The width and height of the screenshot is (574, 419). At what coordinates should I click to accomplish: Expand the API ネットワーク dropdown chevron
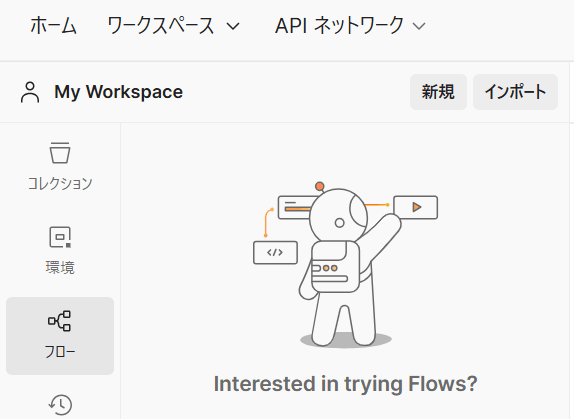419,26
